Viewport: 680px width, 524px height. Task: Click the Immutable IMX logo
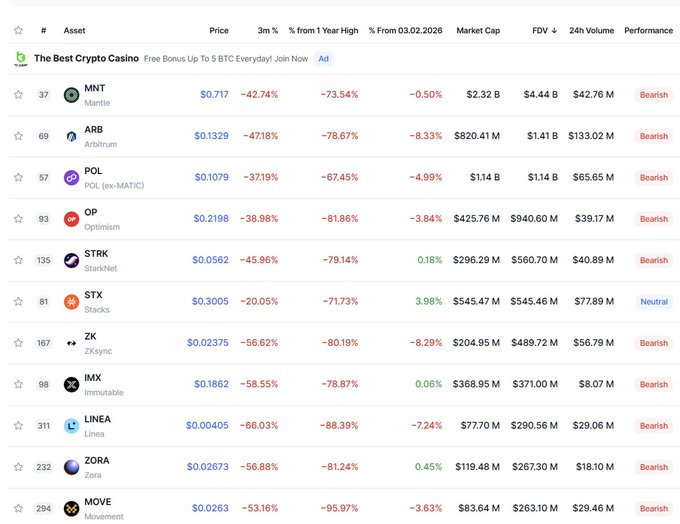71,384
